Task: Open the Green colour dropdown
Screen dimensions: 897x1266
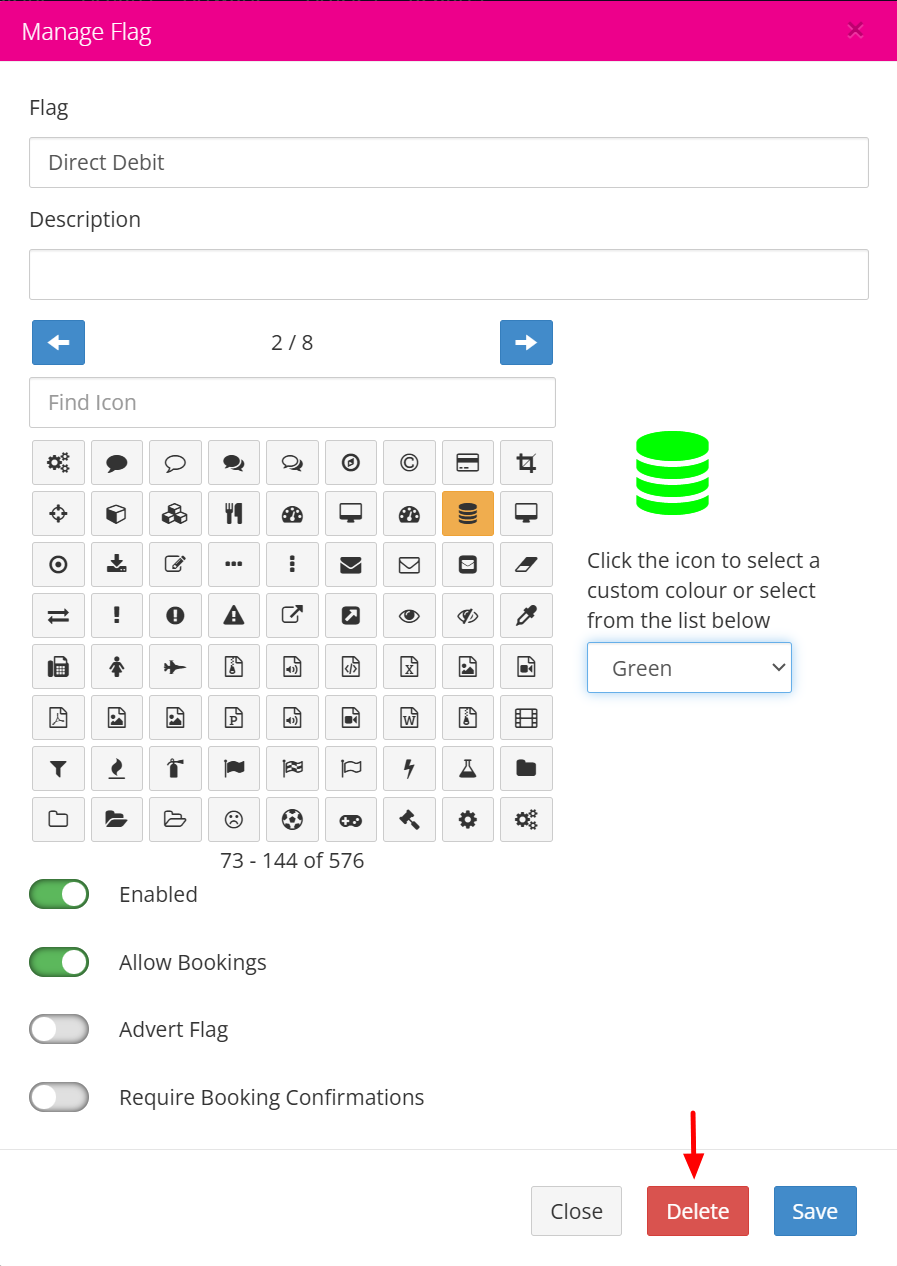Action: [689, 668]
